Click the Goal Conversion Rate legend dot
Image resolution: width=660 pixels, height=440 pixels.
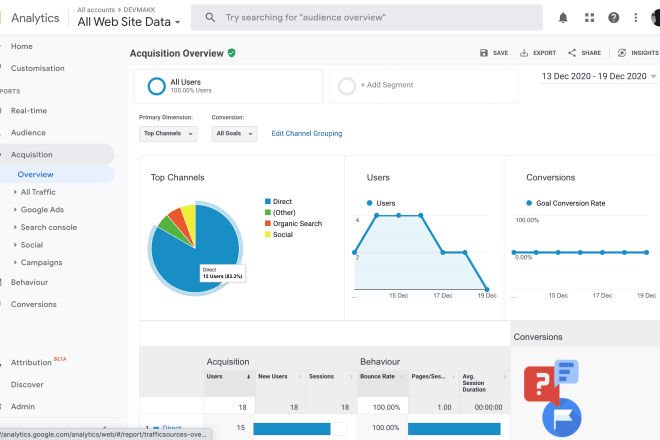point(529,203)
